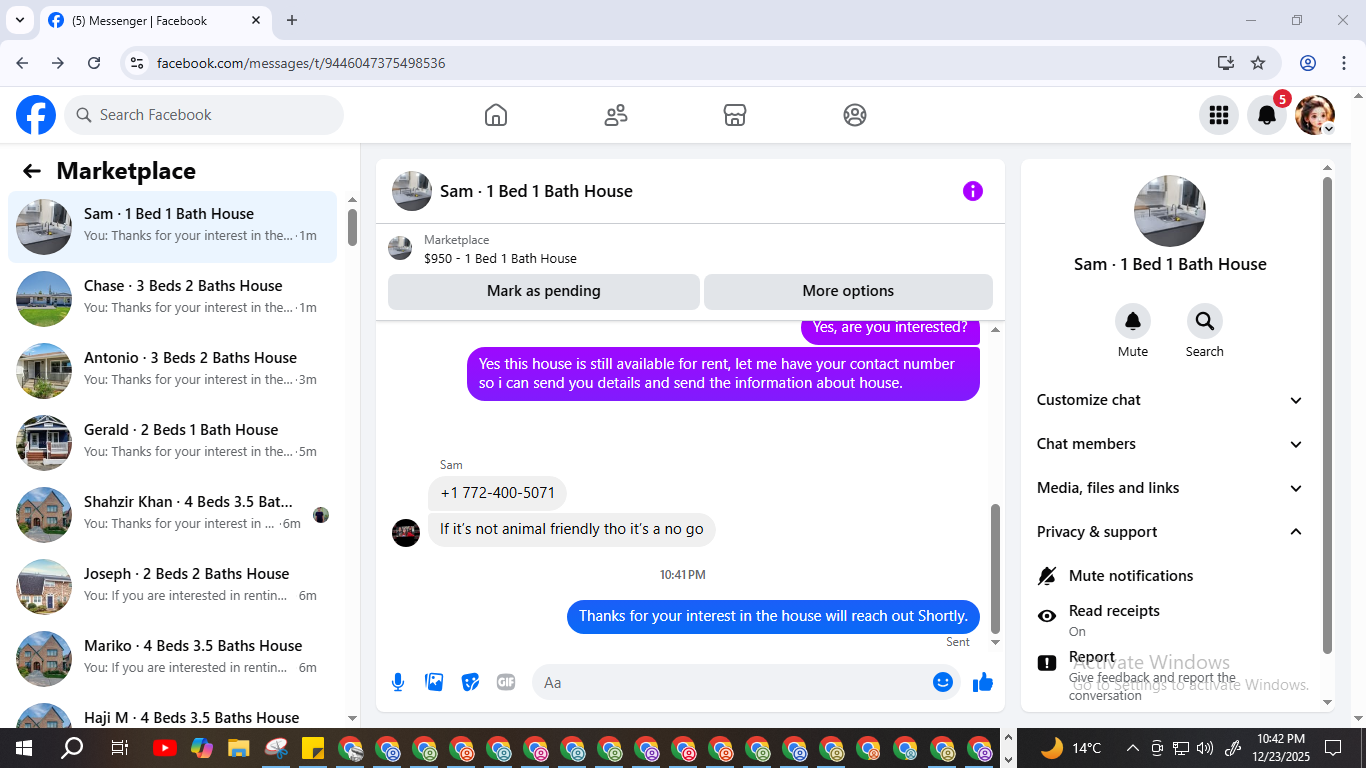Click the Sam 1 Bed chat header name
Image resolution: width=1366 pixels, height=768 pixels.
pos(536,191)
